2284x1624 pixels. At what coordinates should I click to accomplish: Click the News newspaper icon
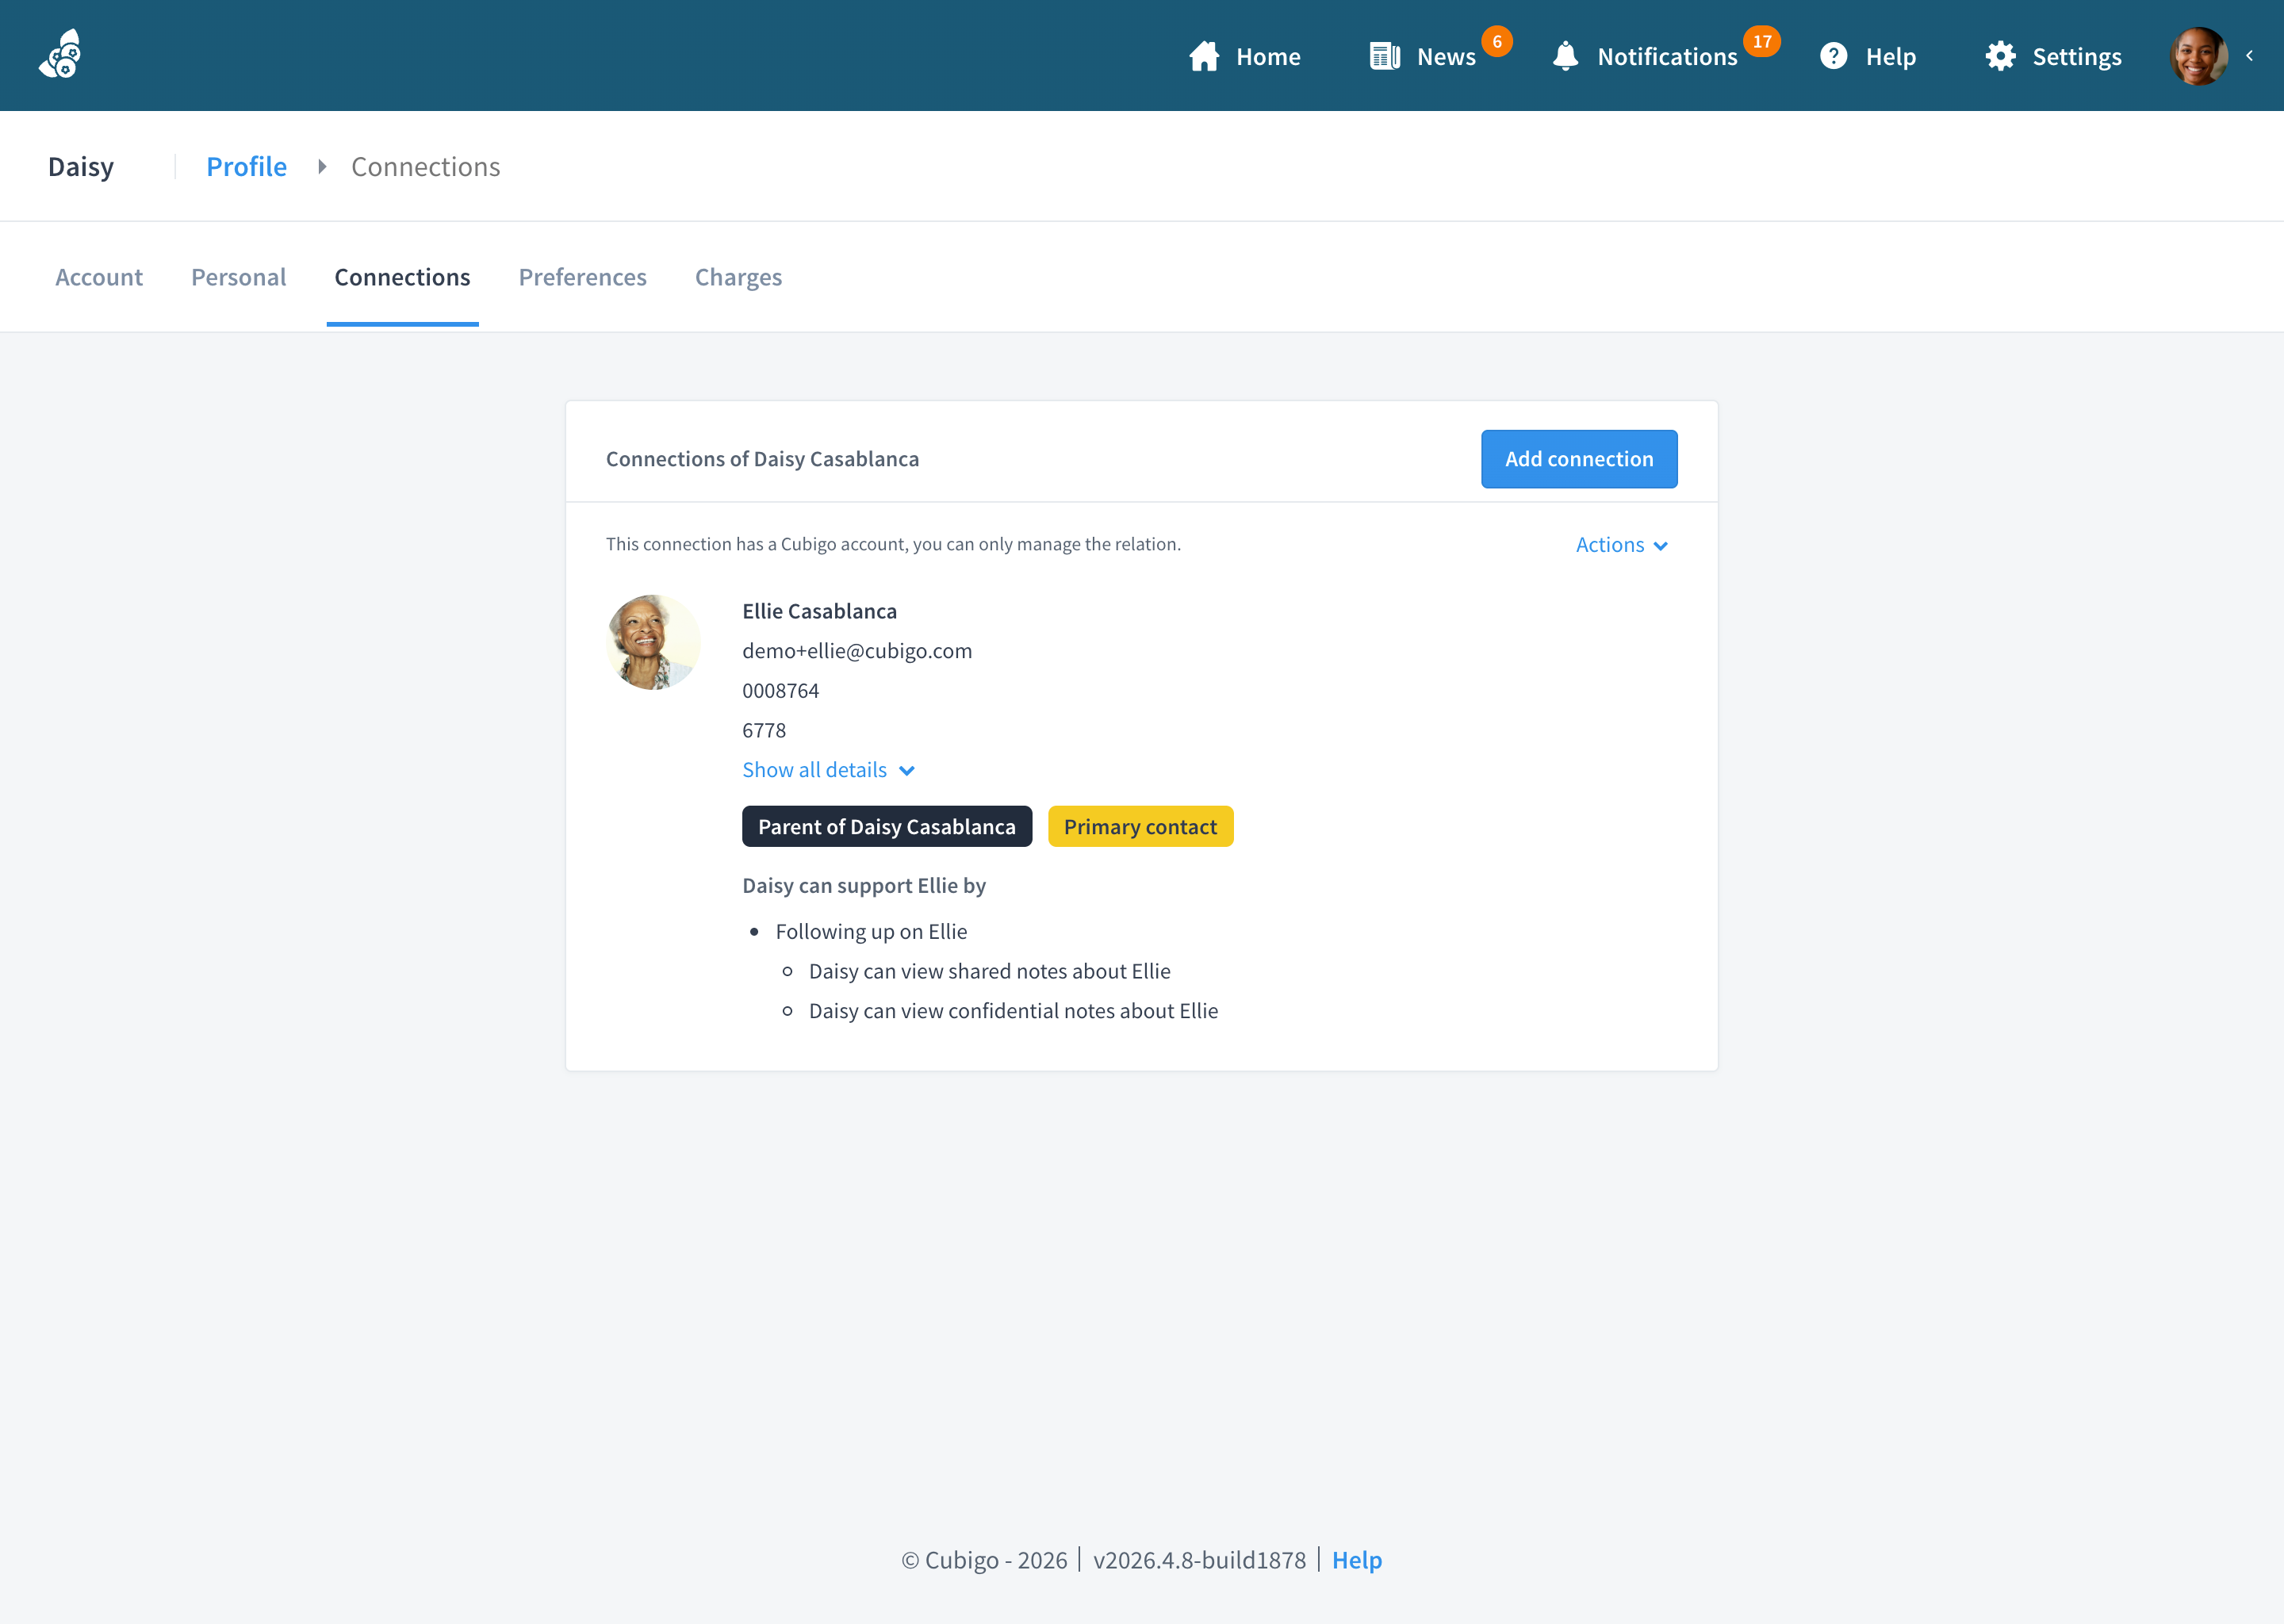tap(1385, 56)
